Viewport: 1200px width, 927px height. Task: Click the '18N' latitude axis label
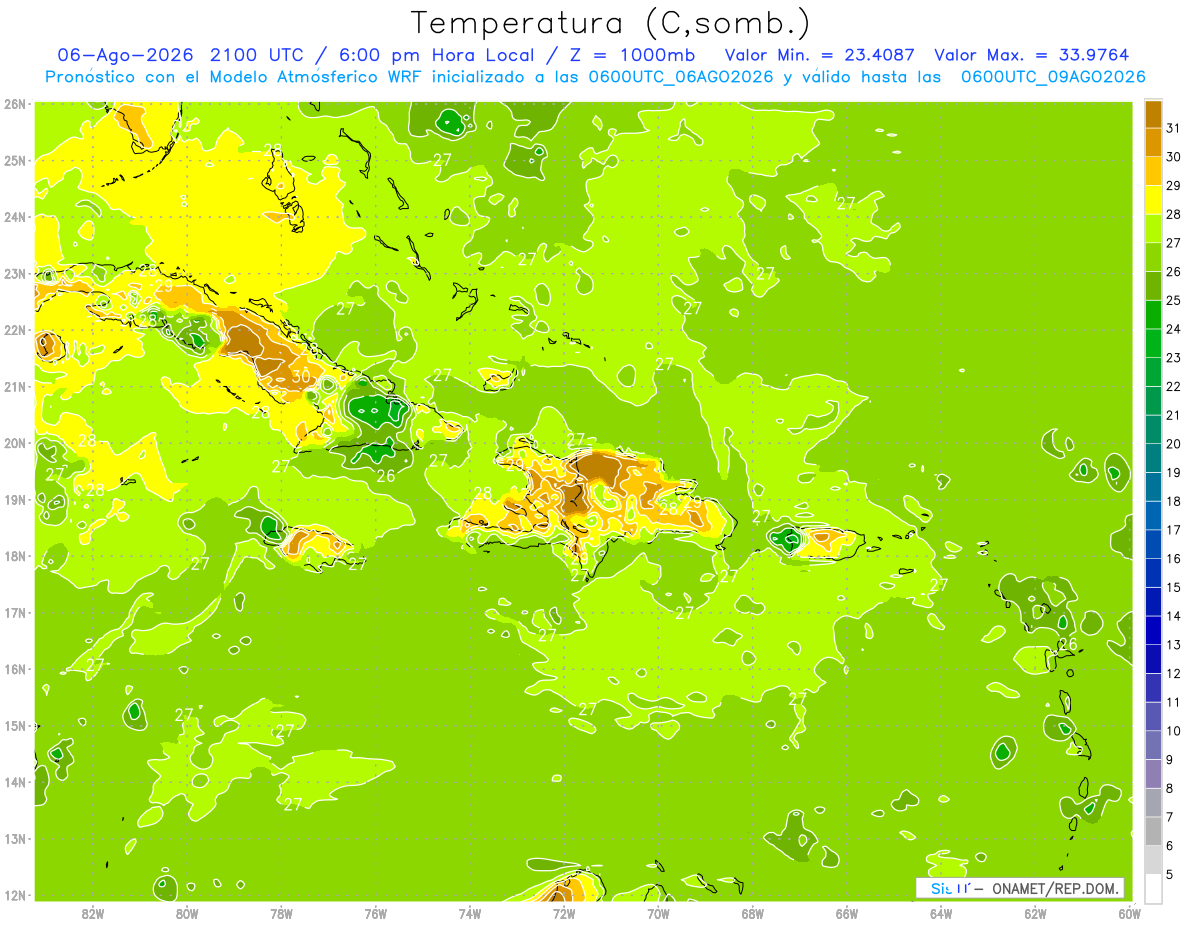14,556
